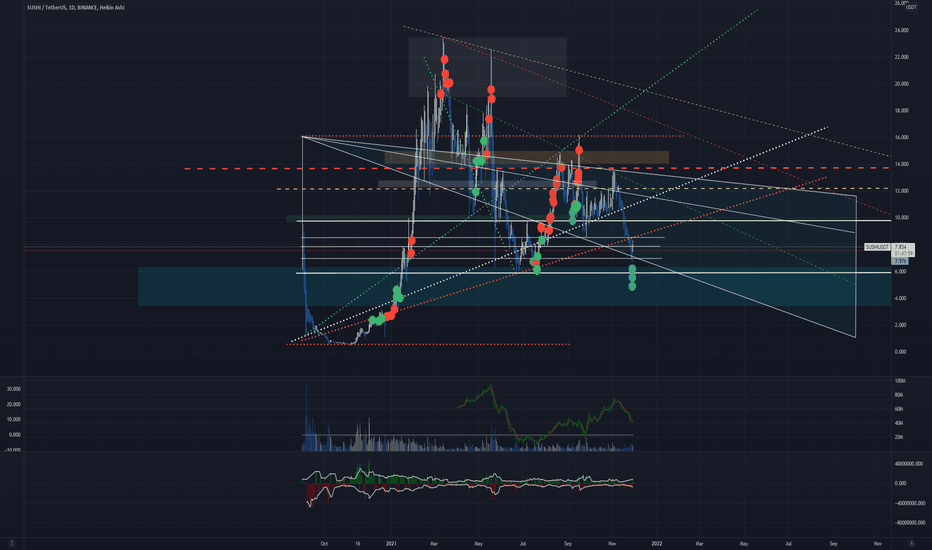This screenshot has height=550, width=932.
Task: Toggle auto scale A button at bottom-right
Action: [911, 543]
